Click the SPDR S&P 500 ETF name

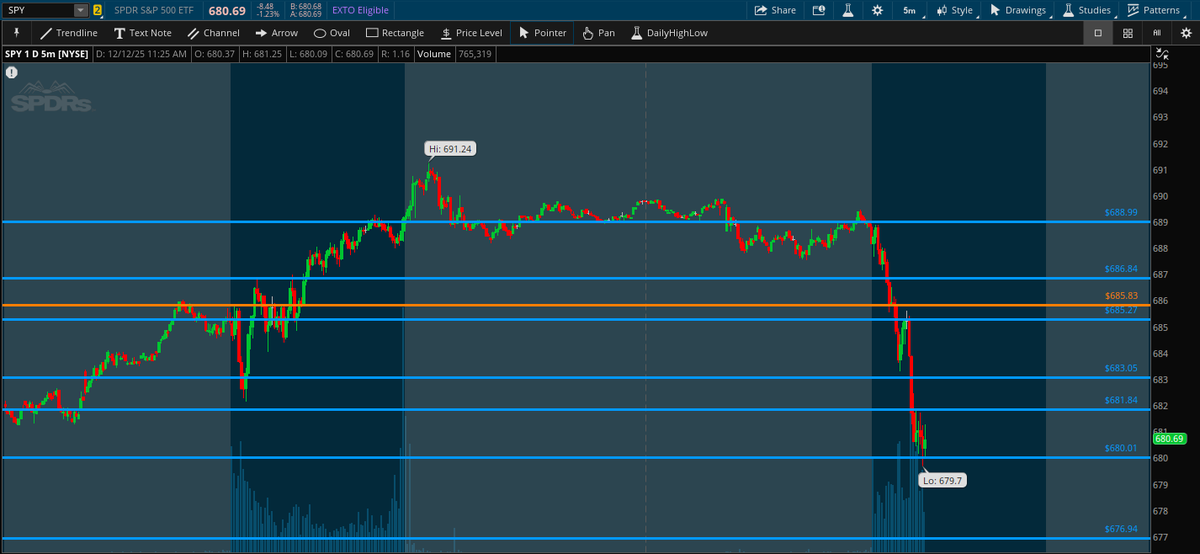click(x=154, y=10)
